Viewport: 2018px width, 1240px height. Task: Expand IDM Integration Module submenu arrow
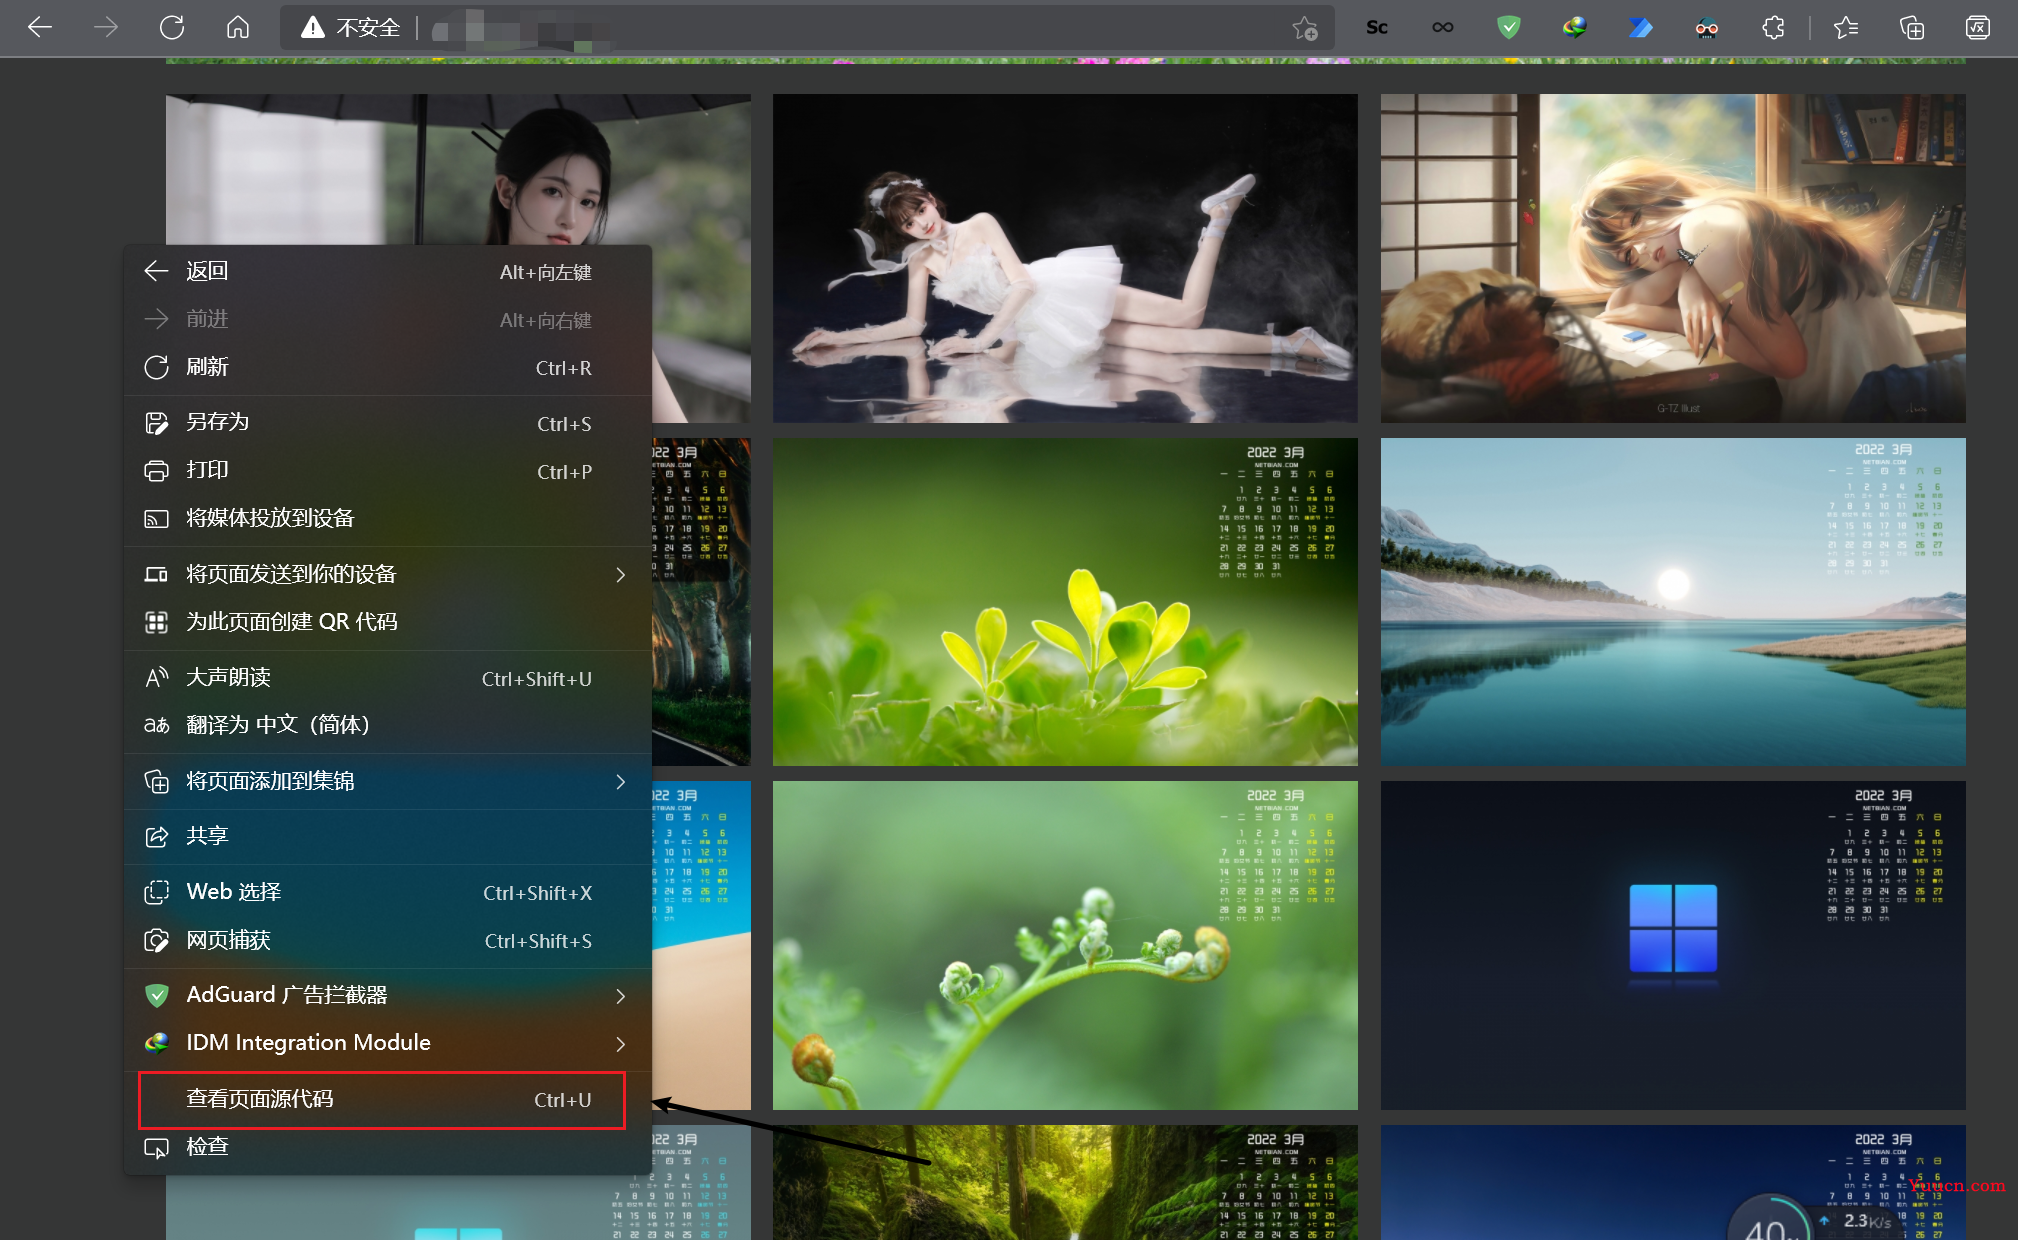tap(621, 1044)
